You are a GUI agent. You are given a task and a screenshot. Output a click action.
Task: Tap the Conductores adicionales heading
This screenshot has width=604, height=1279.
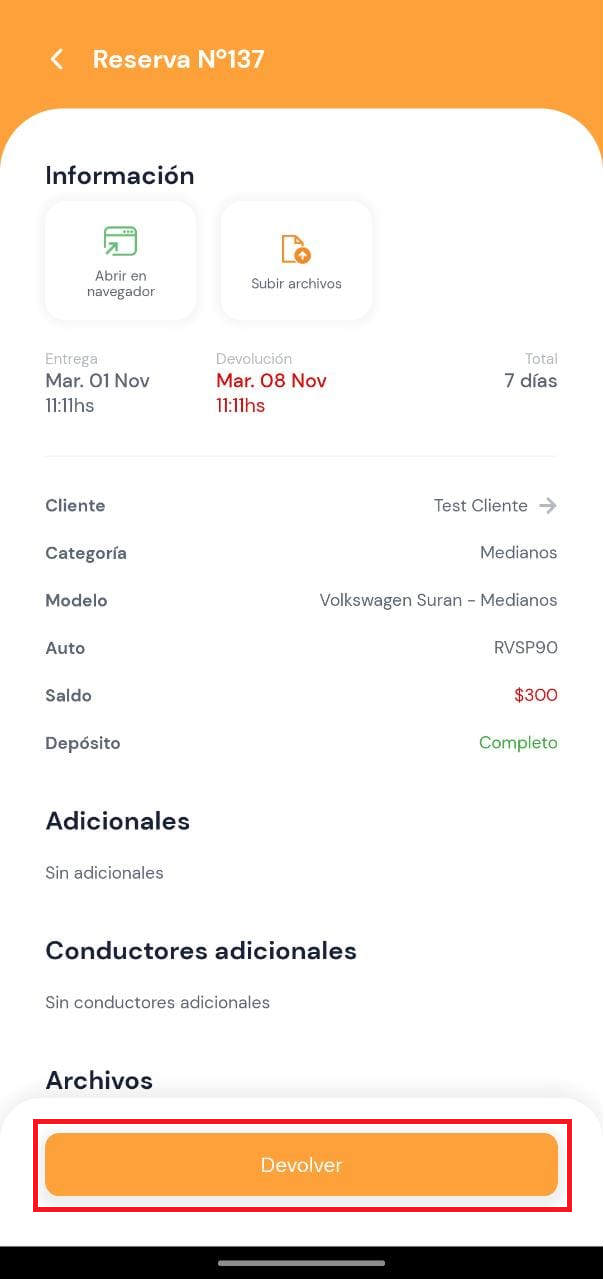coord(201,950)
